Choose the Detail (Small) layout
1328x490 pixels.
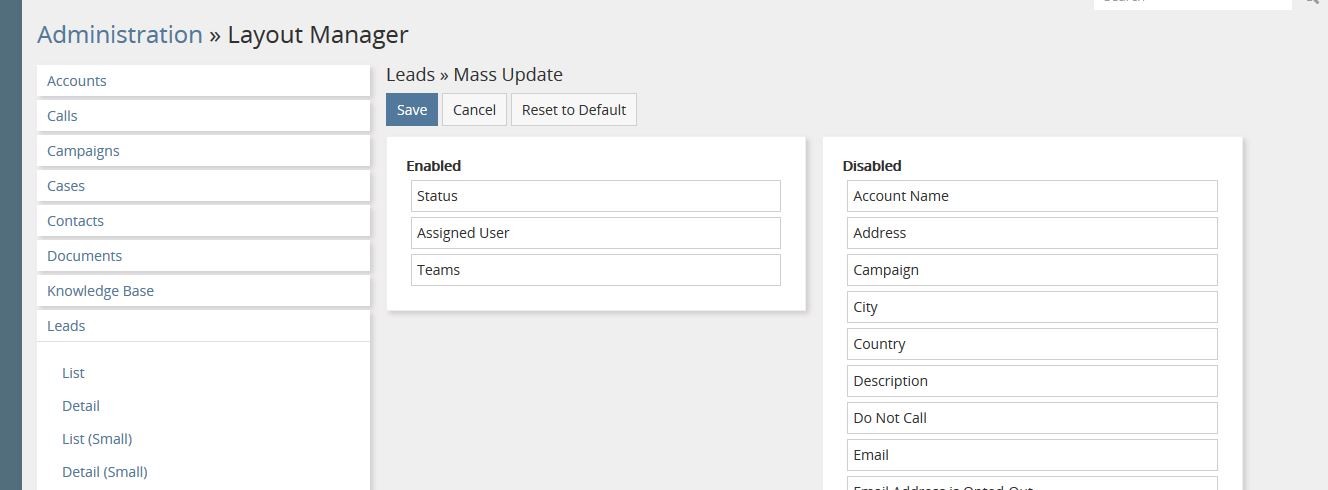point(105,472)
